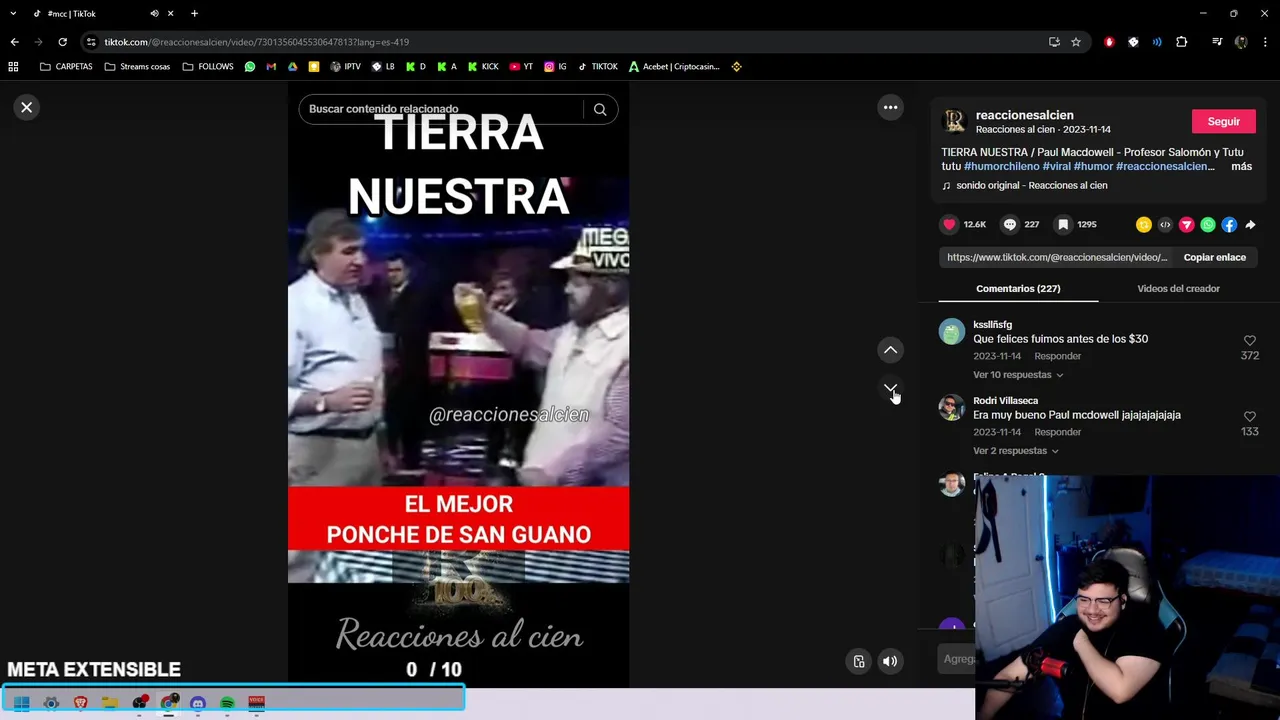Go to next video with down arrow
This screenshot has width=1280, height=720.
890,388
